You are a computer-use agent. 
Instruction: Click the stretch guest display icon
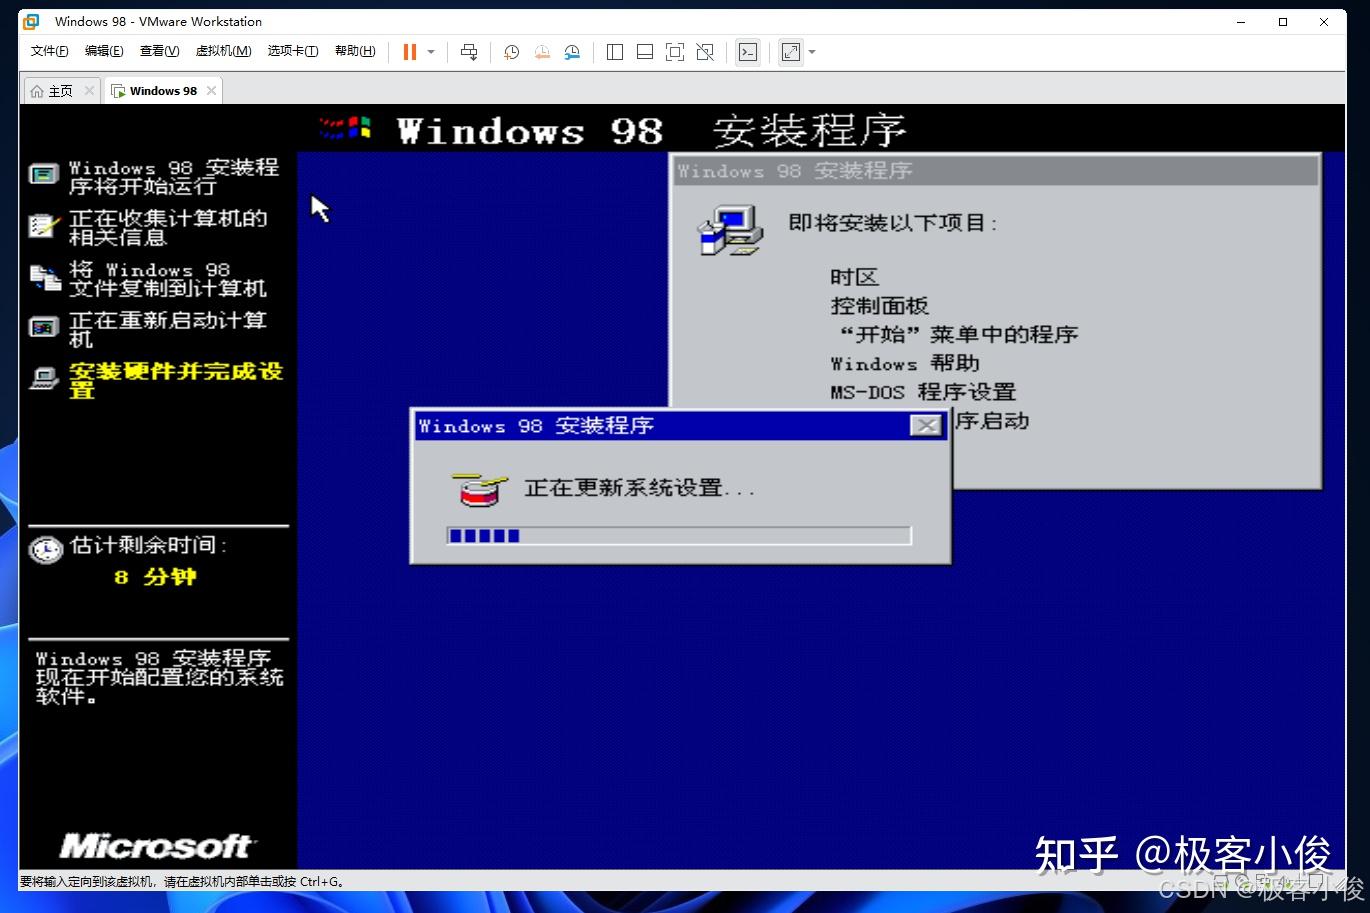791,52
